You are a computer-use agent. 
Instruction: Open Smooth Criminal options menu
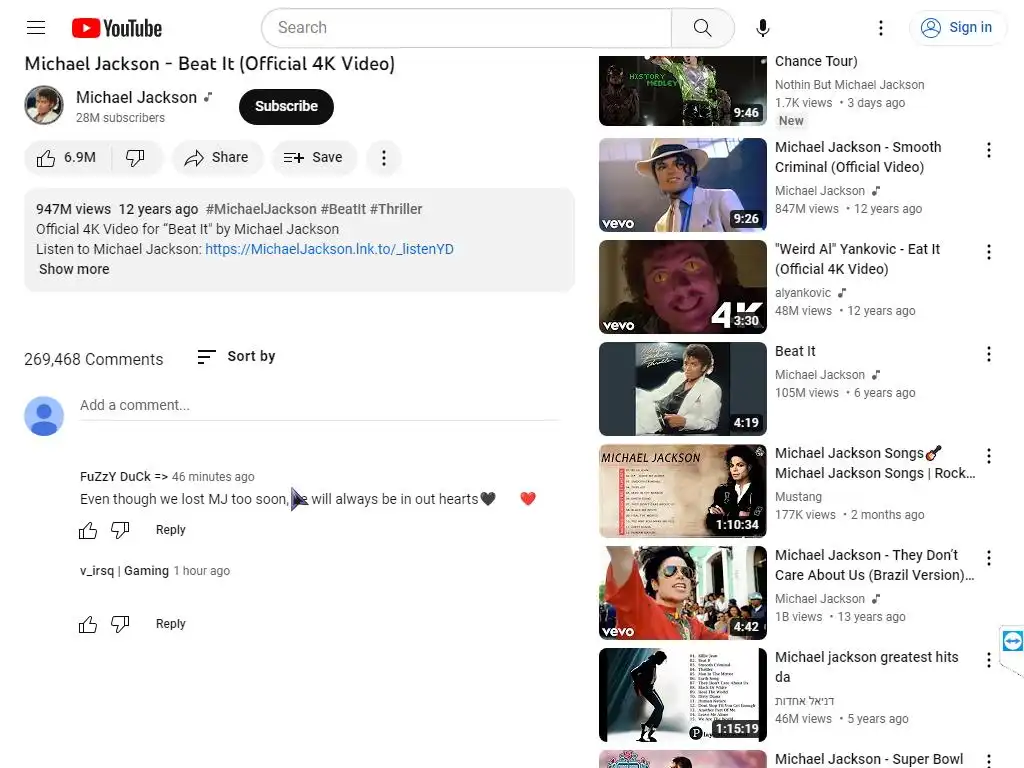click(989, 150)
